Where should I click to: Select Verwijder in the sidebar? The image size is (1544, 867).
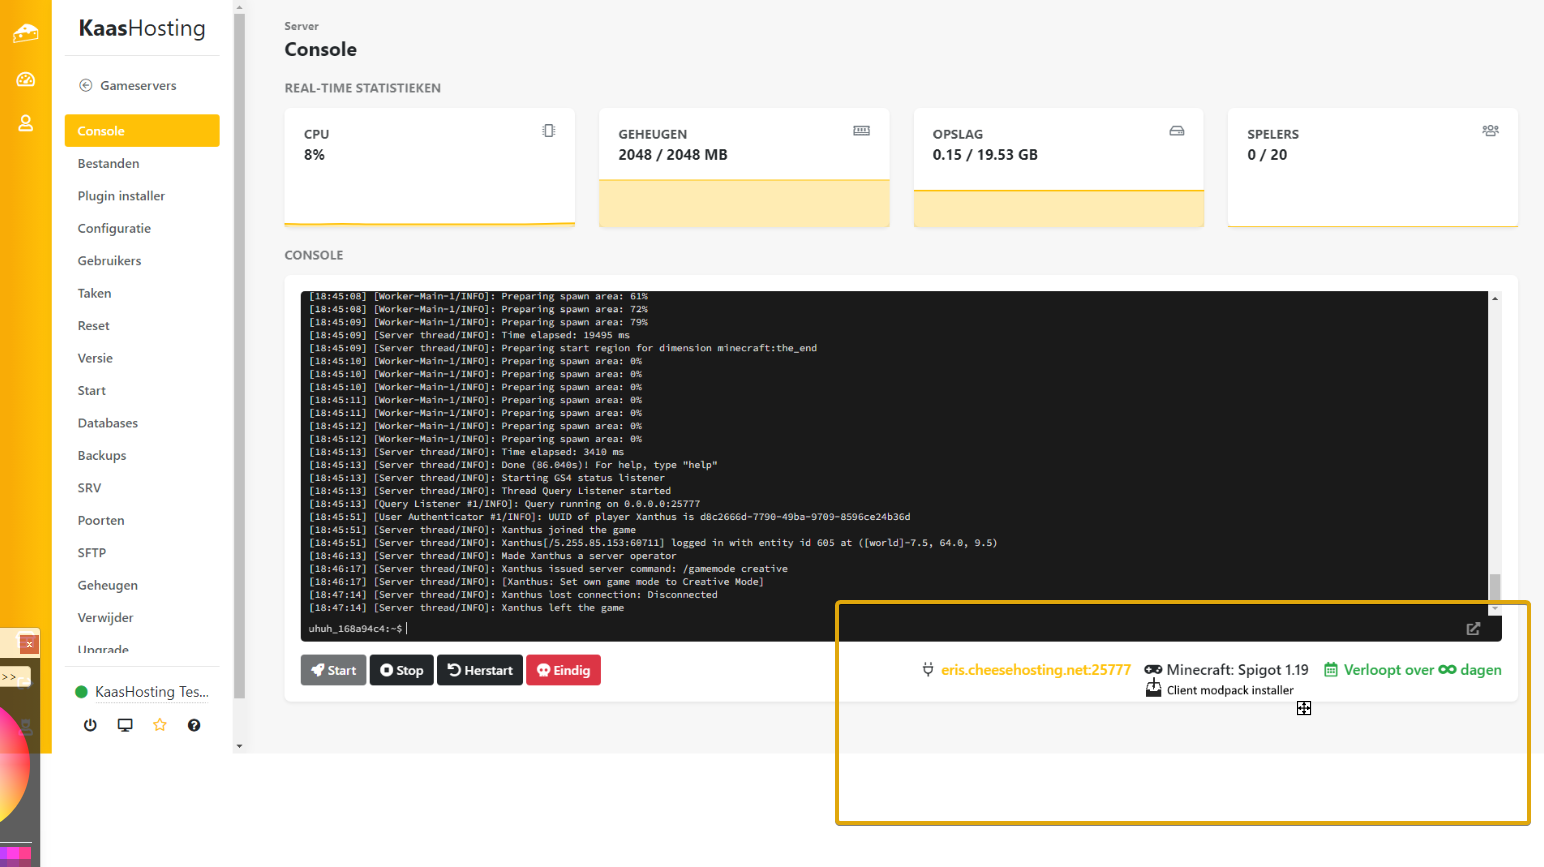(x=105, y=618)
